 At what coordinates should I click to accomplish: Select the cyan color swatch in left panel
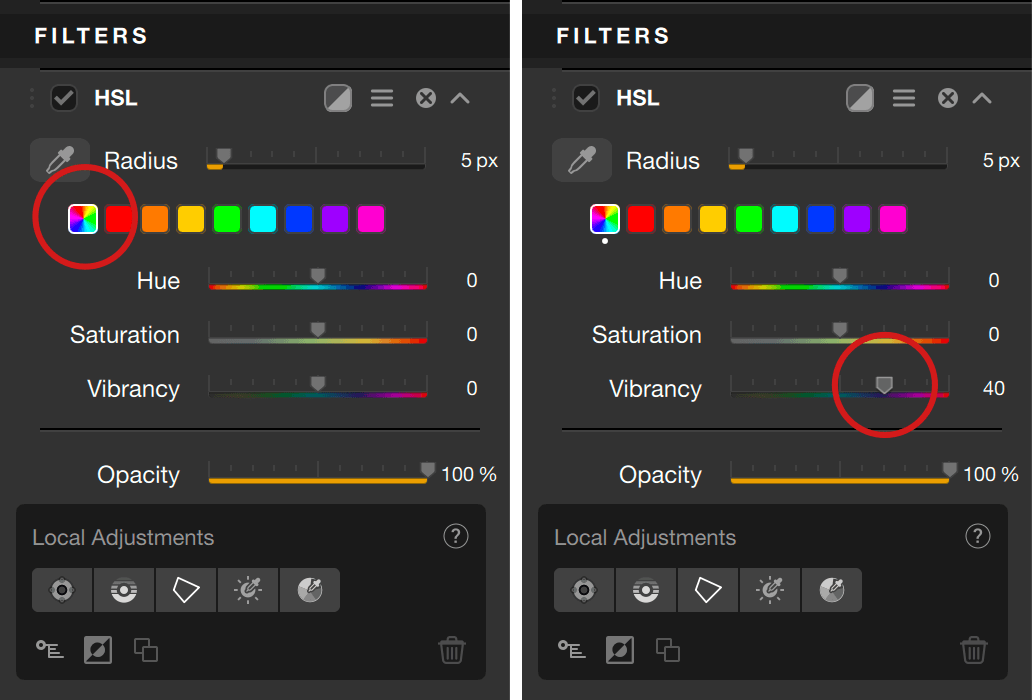point(263,219)
